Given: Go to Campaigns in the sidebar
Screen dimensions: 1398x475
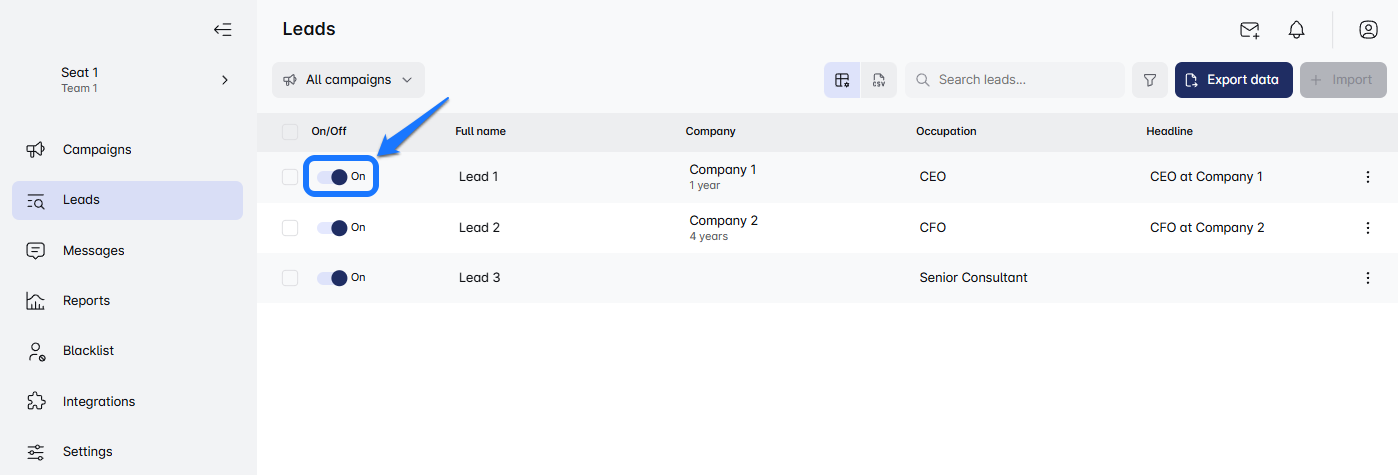Looking at the screenshot, I should click(x=97, y=150).
